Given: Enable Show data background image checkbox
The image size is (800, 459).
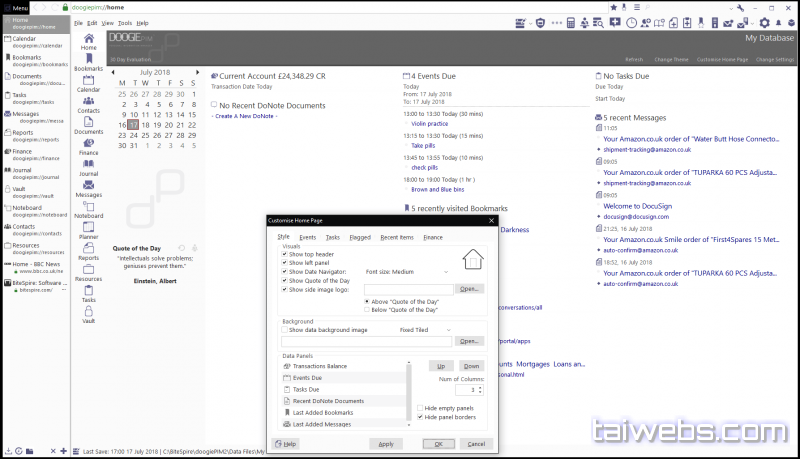Looking at the screenshot, I should coord(285,329).
